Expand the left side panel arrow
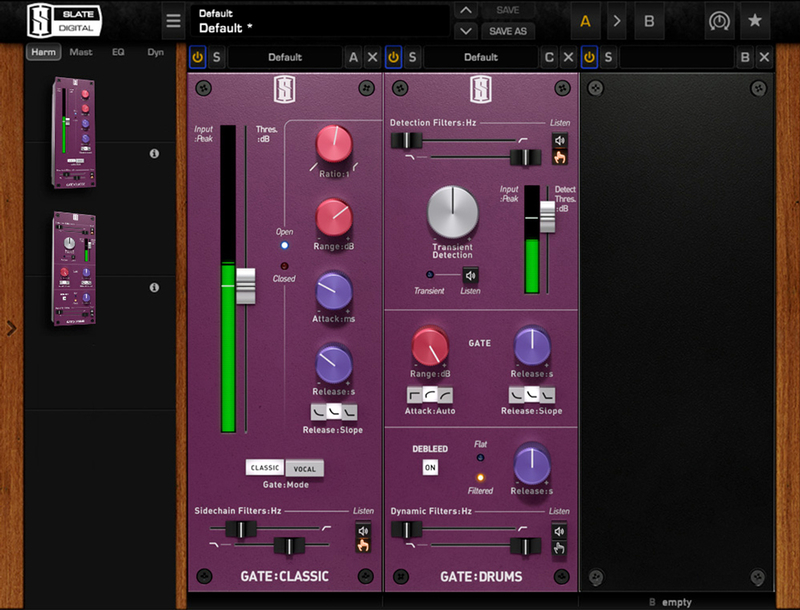 point(11,328)
